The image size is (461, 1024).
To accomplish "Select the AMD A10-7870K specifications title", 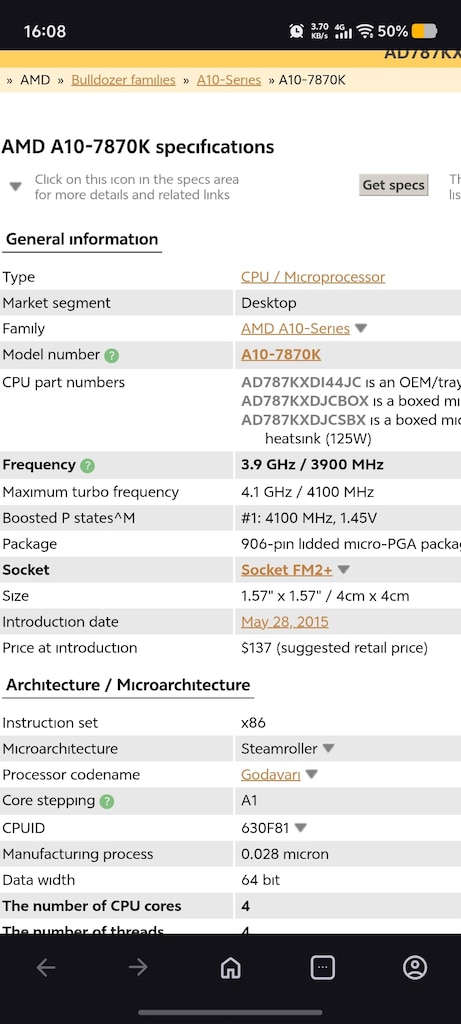I will (x=138, y=147).
